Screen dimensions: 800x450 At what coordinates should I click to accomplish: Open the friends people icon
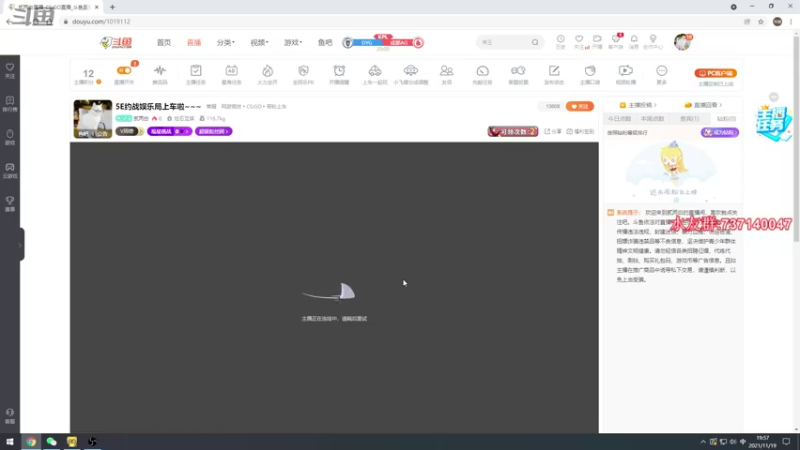[x=446, y=70]
